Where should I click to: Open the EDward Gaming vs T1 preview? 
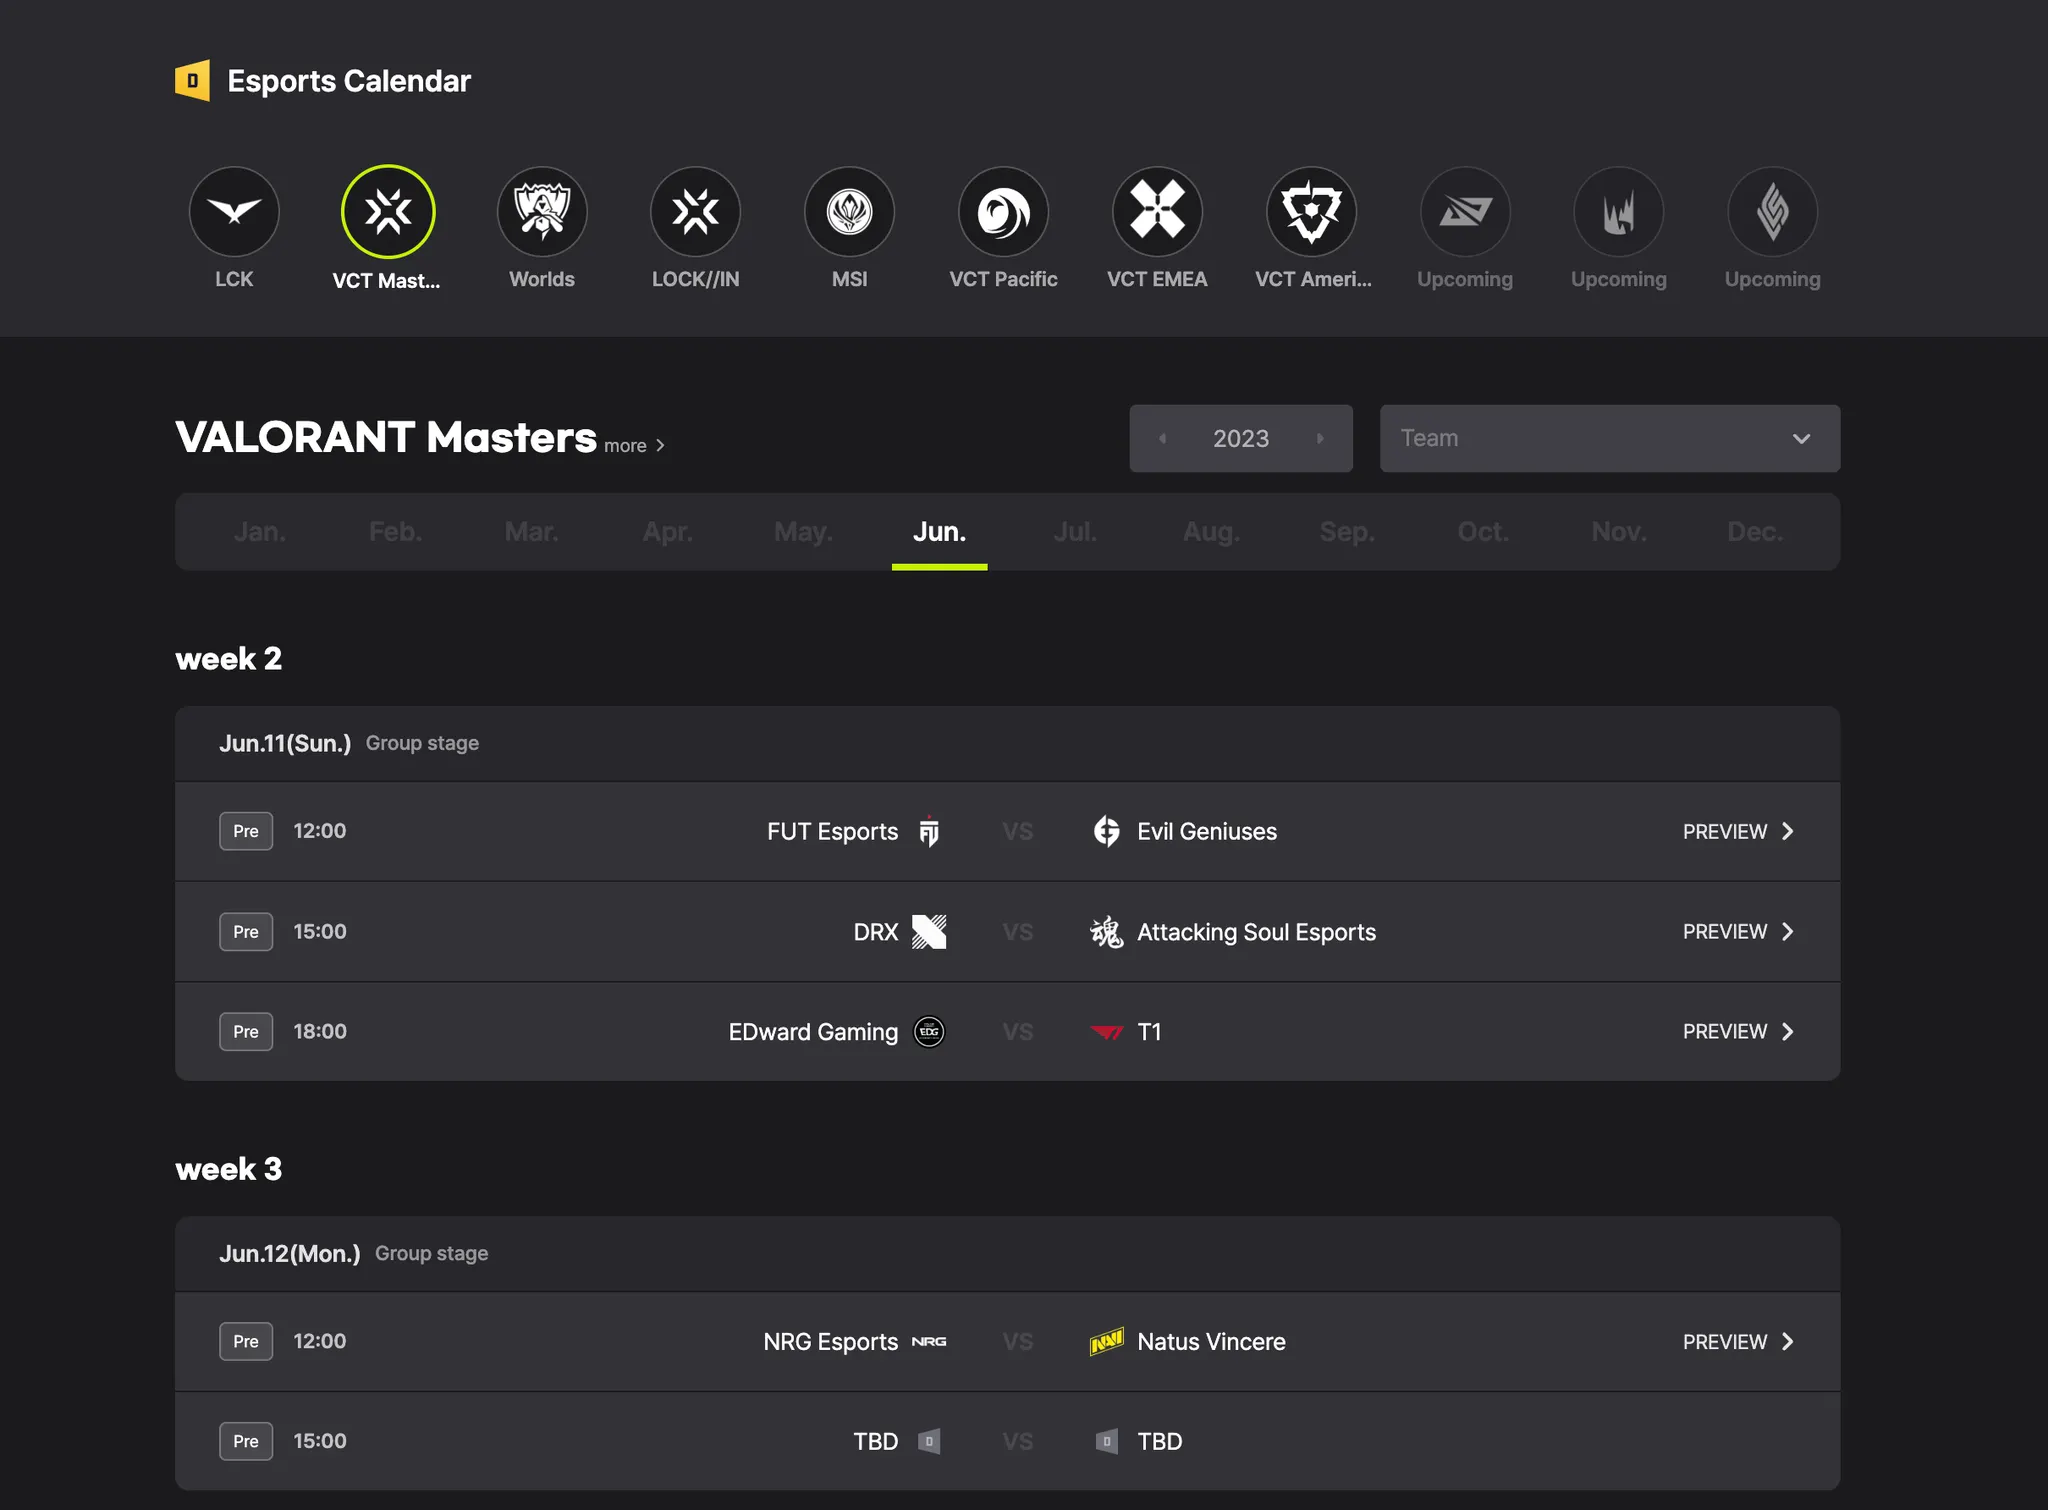click(x=1738, y=1032)
